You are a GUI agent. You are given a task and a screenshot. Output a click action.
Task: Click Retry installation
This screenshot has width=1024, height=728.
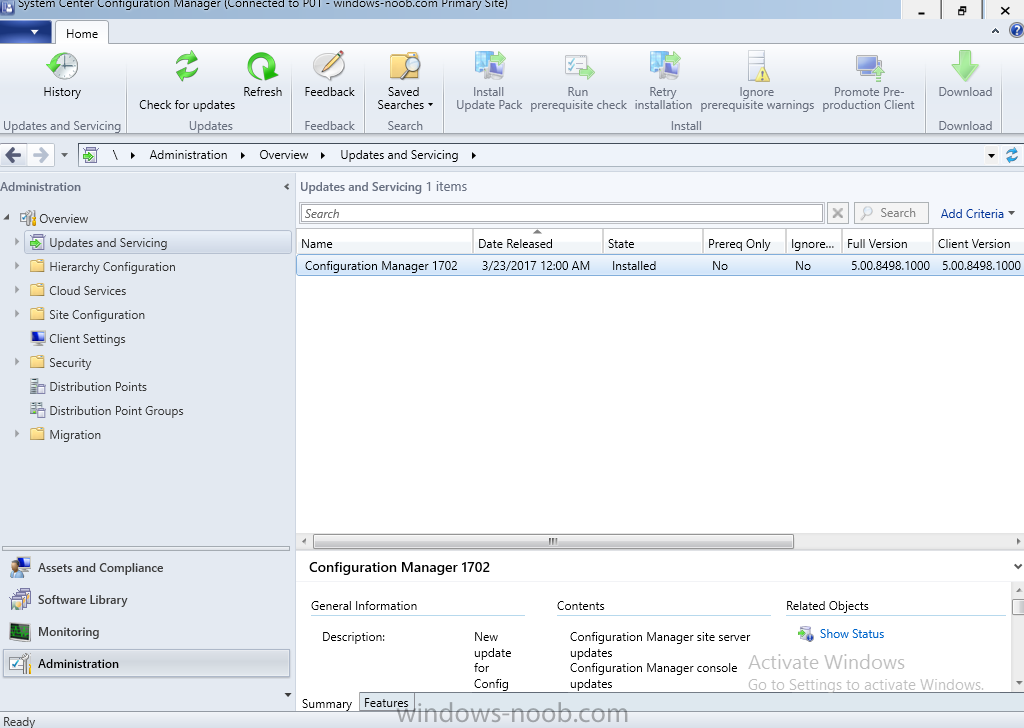click(663, 82)
